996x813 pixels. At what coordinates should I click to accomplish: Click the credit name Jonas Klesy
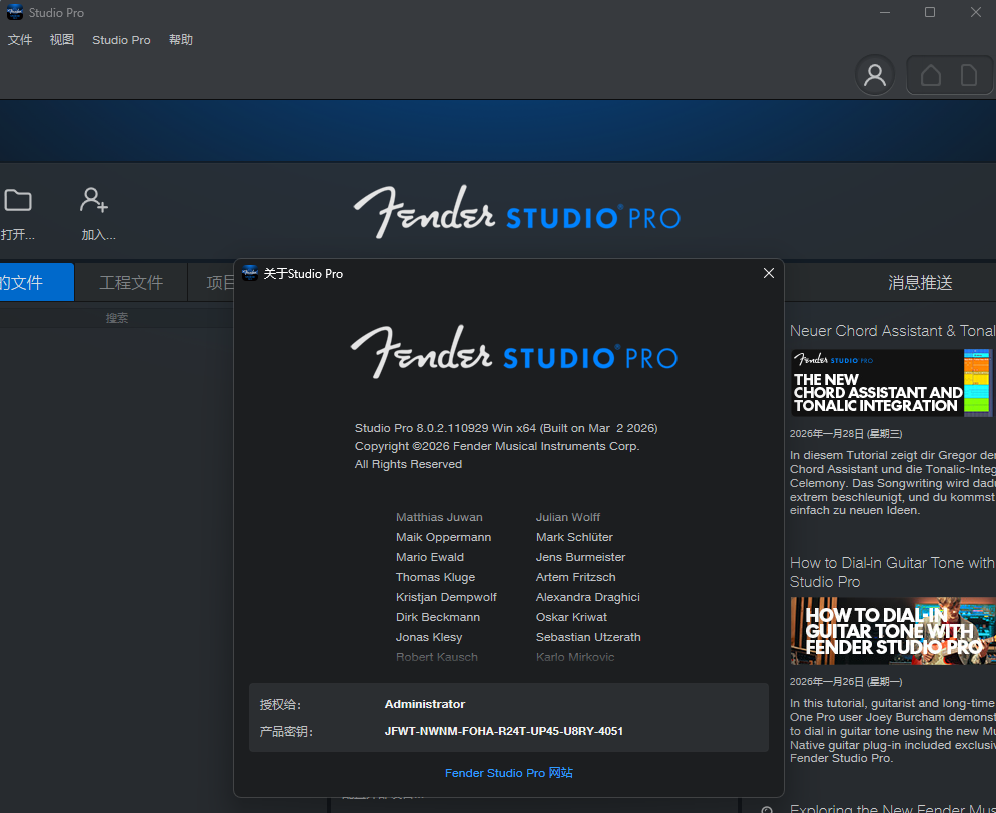click(429, 637)
